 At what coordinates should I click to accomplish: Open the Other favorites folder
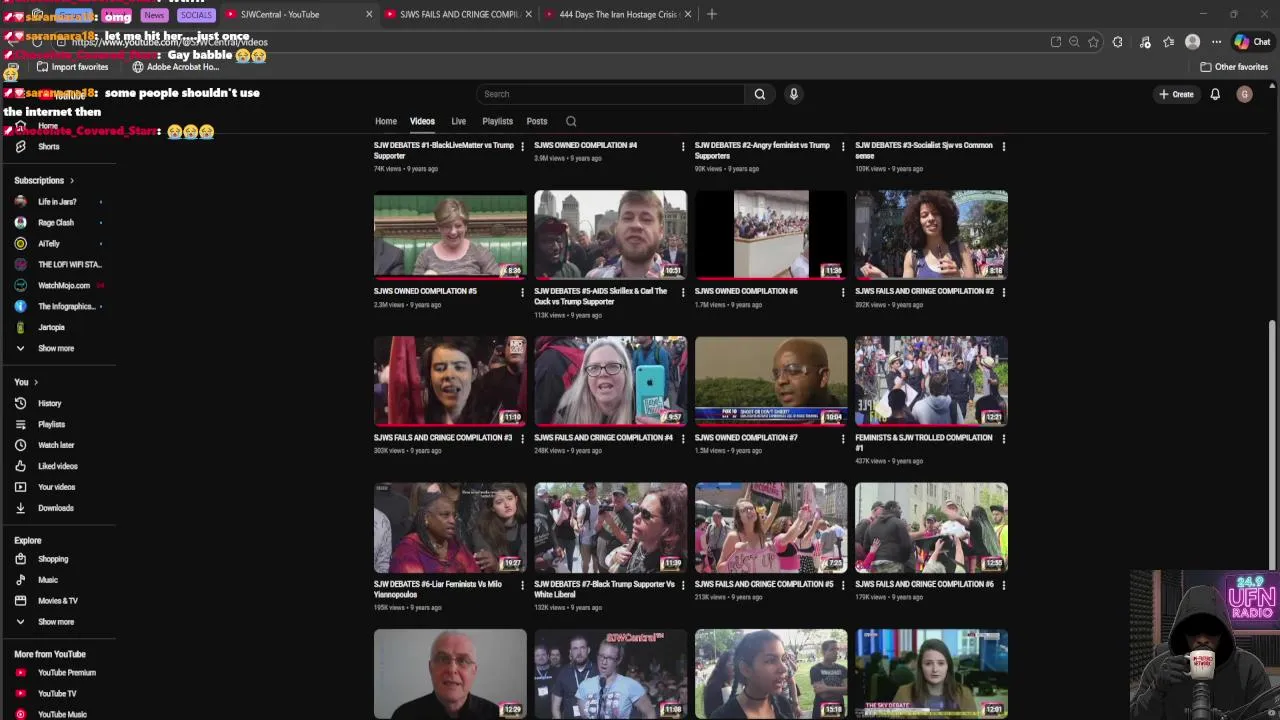[1234, 67]
